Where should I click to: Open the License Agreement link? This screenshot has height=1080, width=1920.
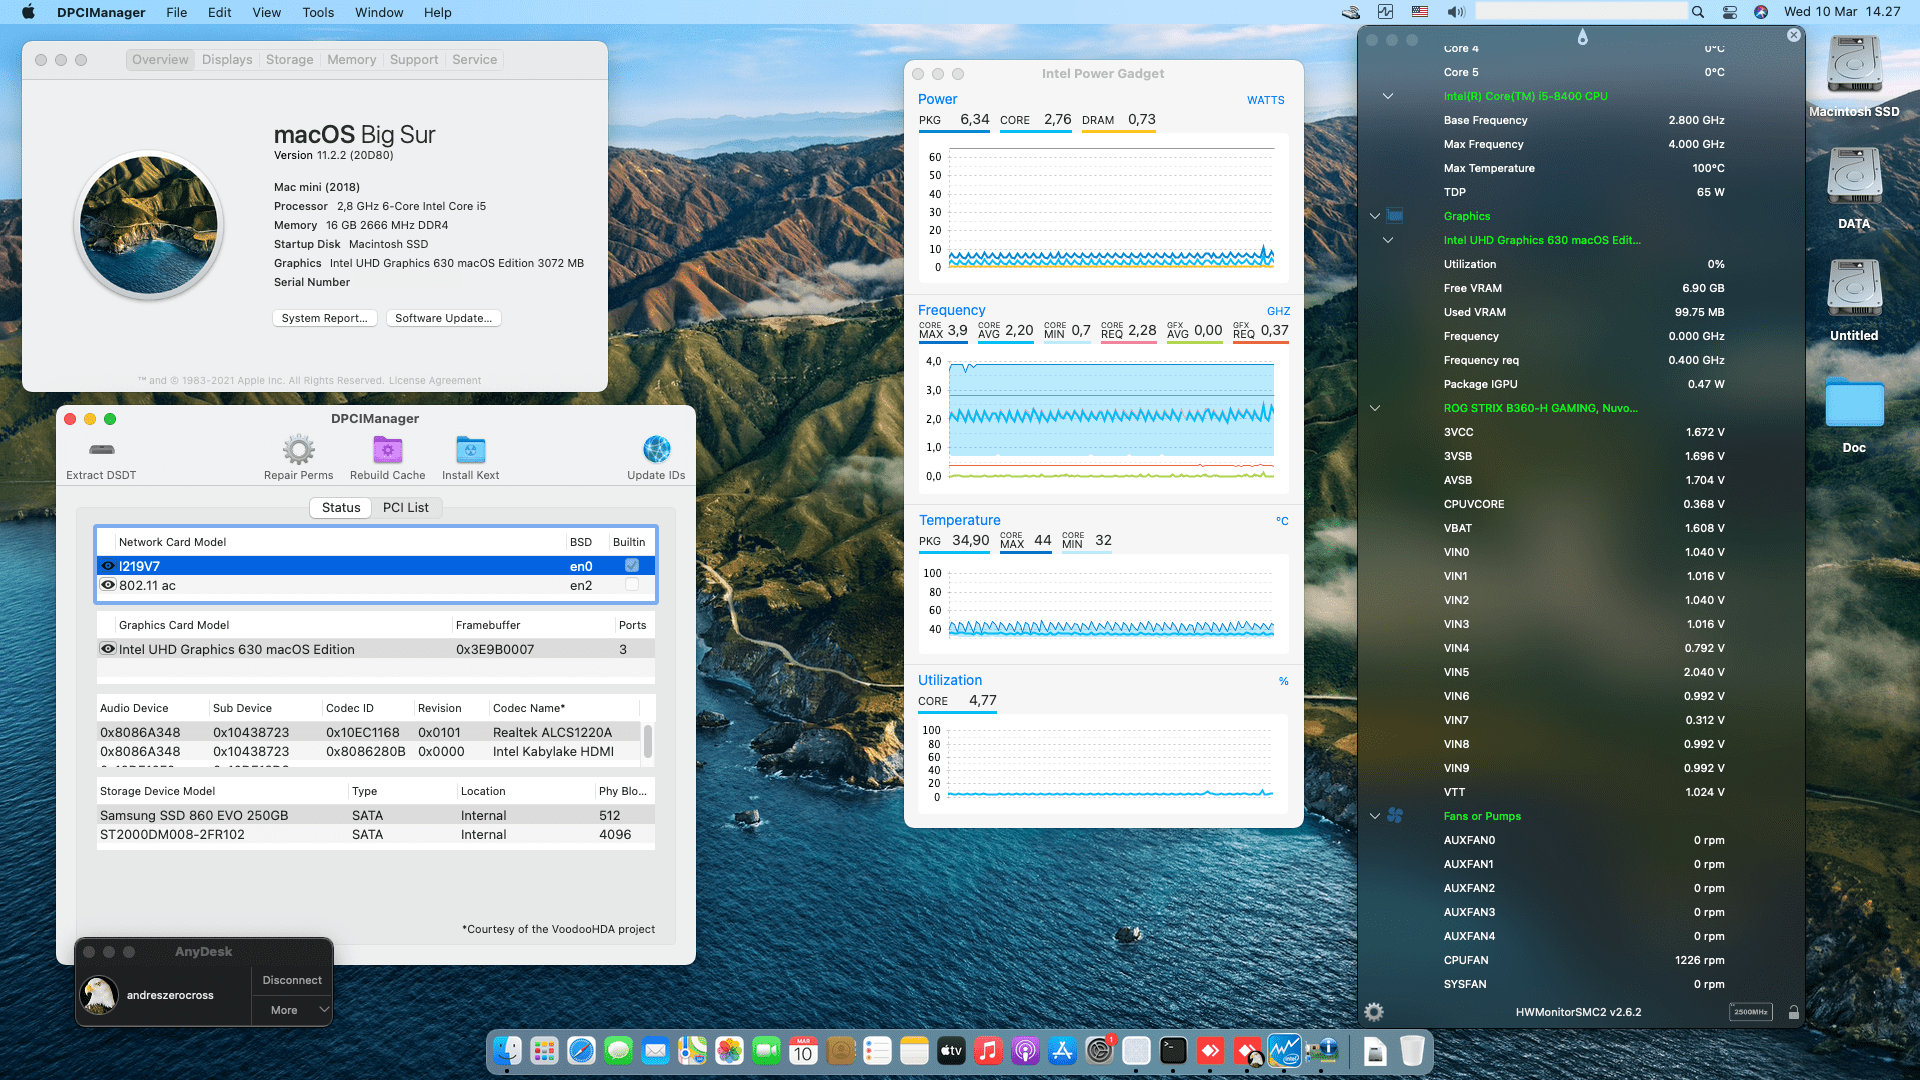point(435,380)
